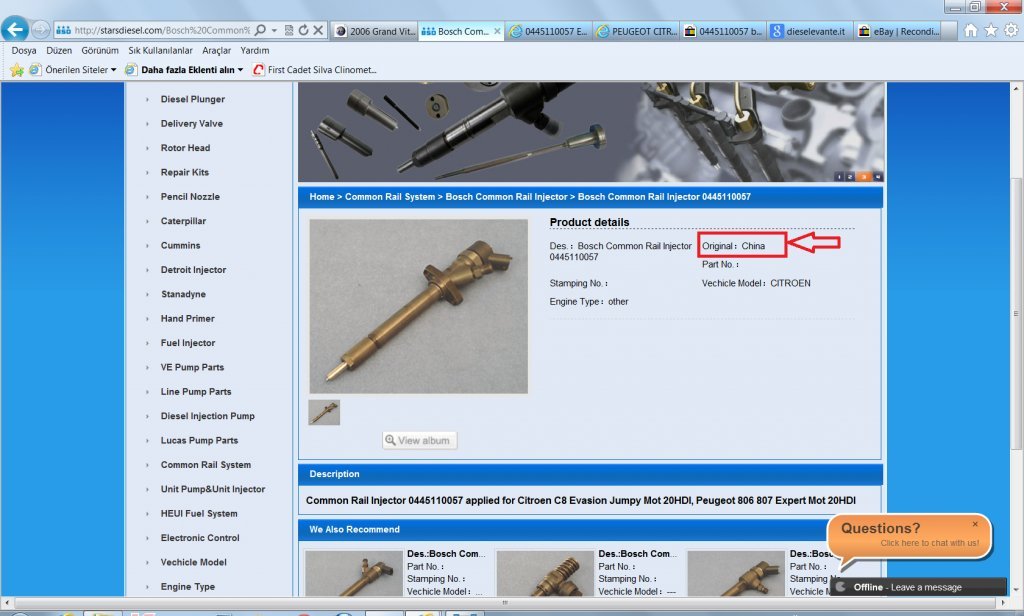Stop loading with the address bar X icon
The image size is (1024, 616).
pos(318,30)
